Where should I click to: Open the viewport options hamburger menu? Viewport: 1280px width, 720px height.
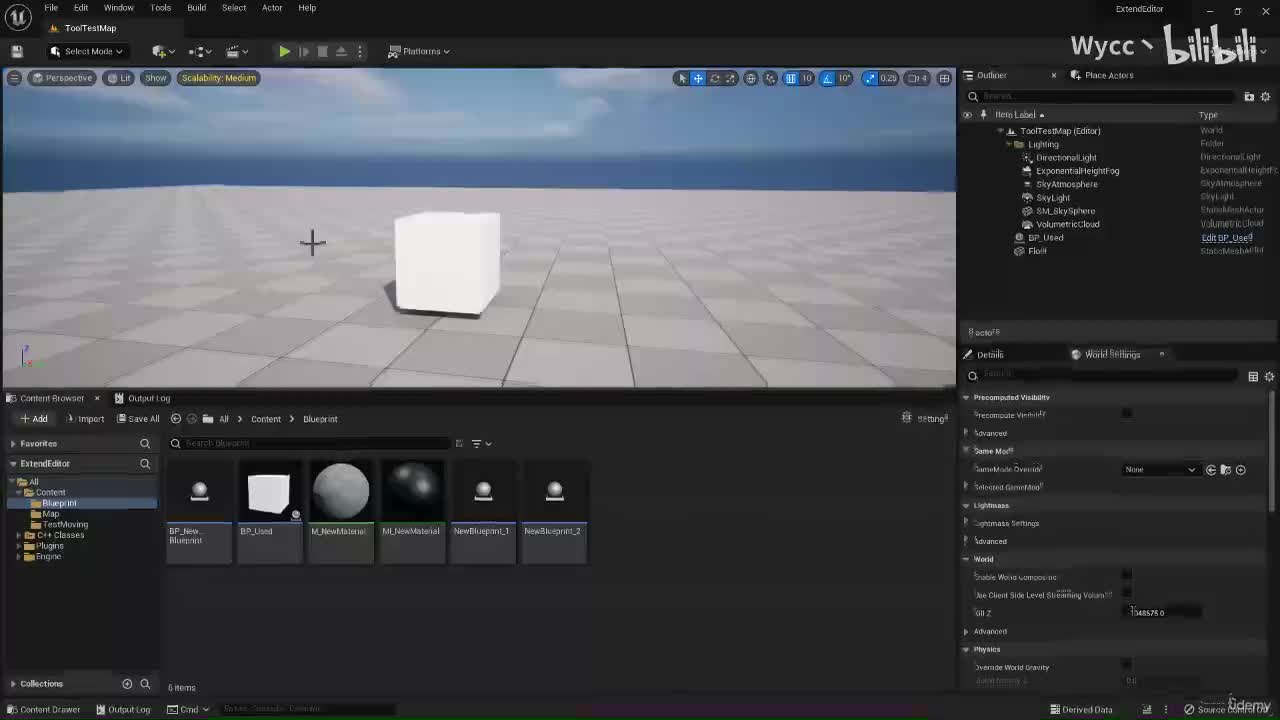click(x=14, y=78)
